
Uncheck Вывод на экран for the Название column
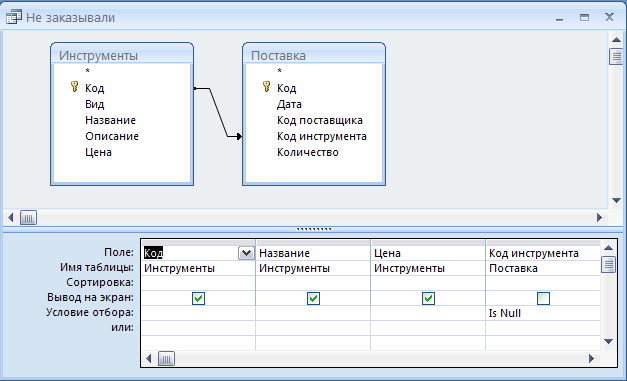pos(313,298)
